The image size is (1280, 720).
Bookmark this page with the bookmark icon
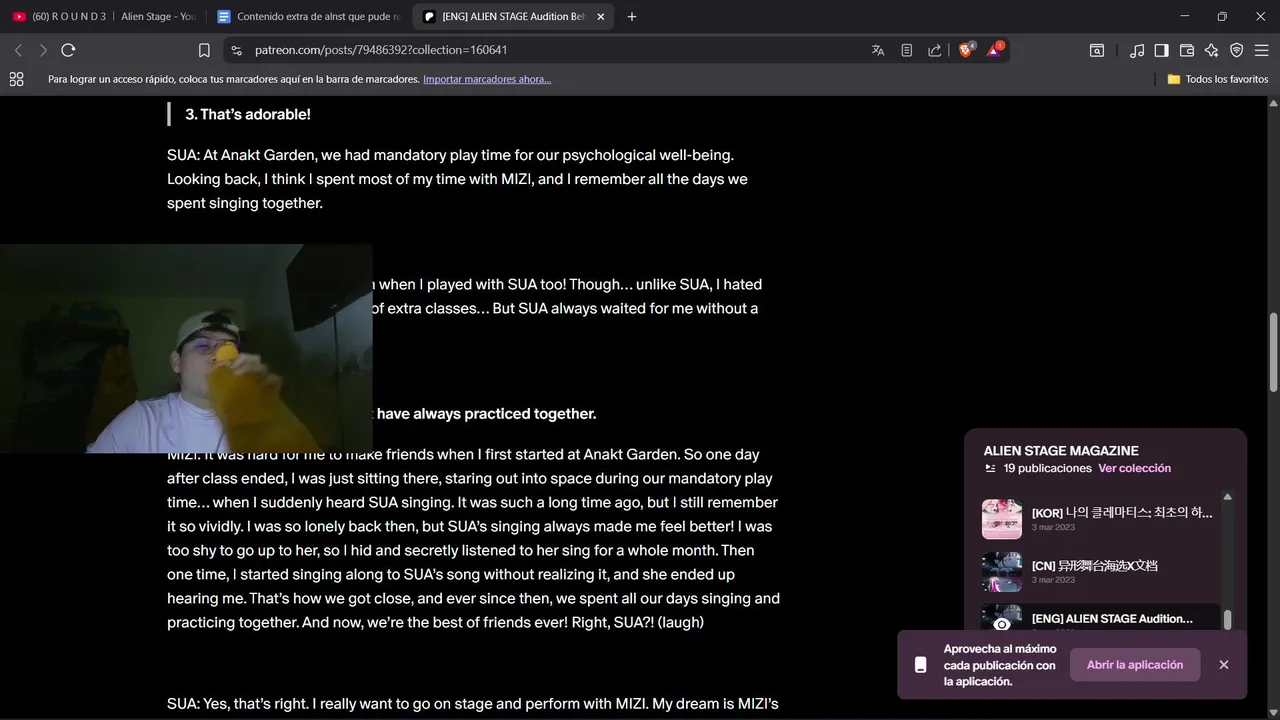coord(204,50)
